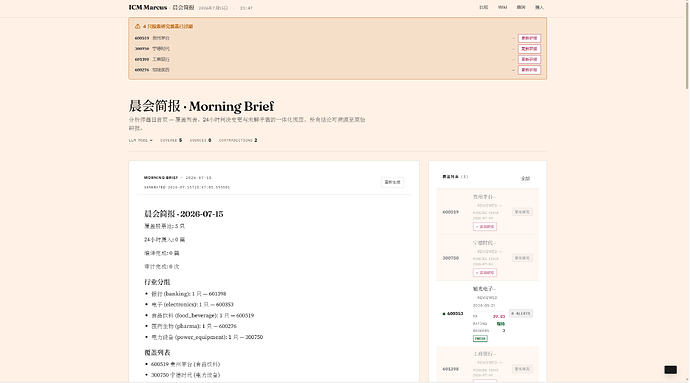Click the grey button on coverage row 300750
Screen dimensions: 690x383
pyautogui.click(x=522, y=258)
